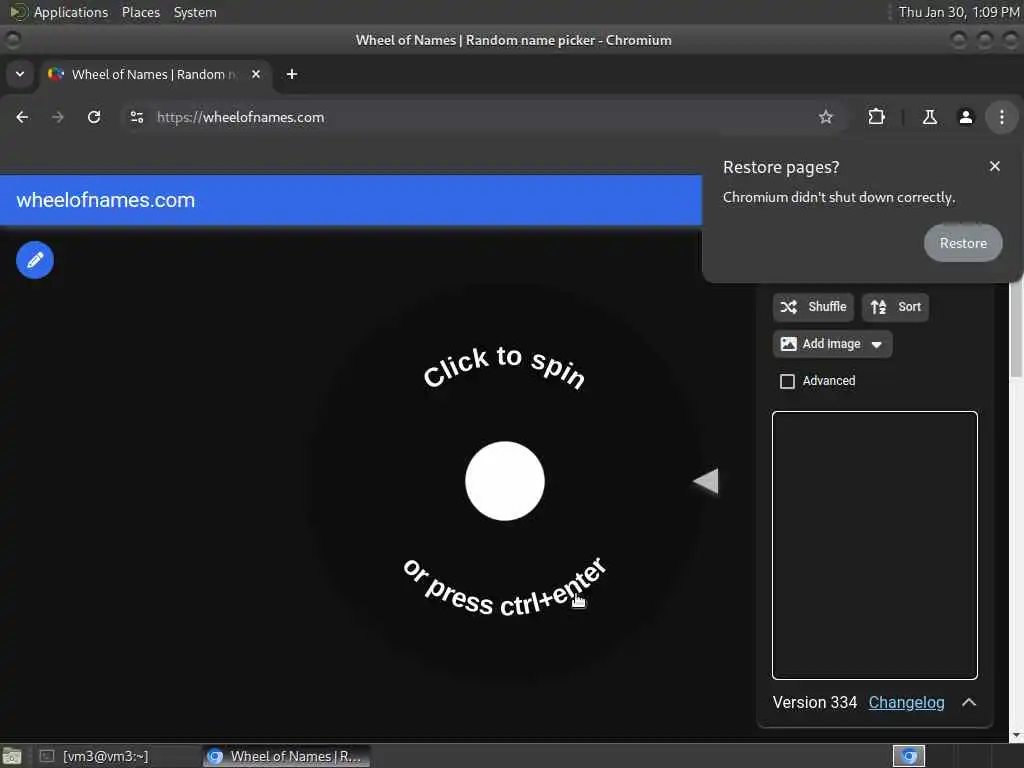Collapse panel with chevron beside Changelog

coord(969,703)
